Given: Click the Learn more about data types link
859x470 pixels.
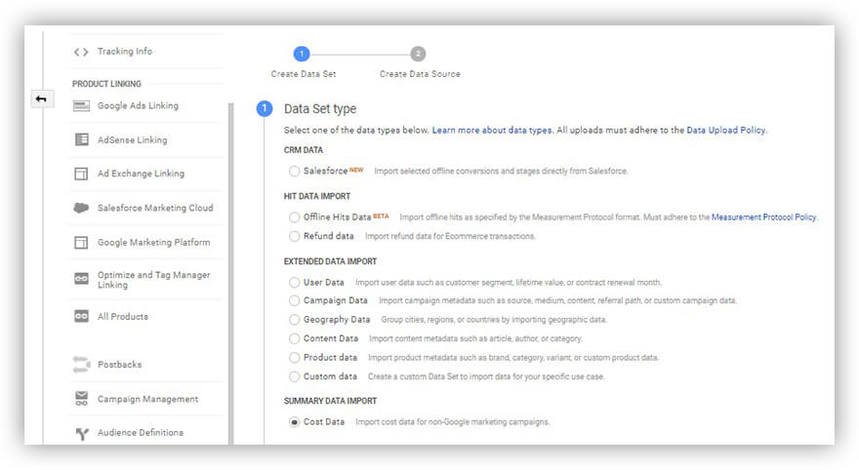Looking at the screenshot, I should tap(491, 130).
